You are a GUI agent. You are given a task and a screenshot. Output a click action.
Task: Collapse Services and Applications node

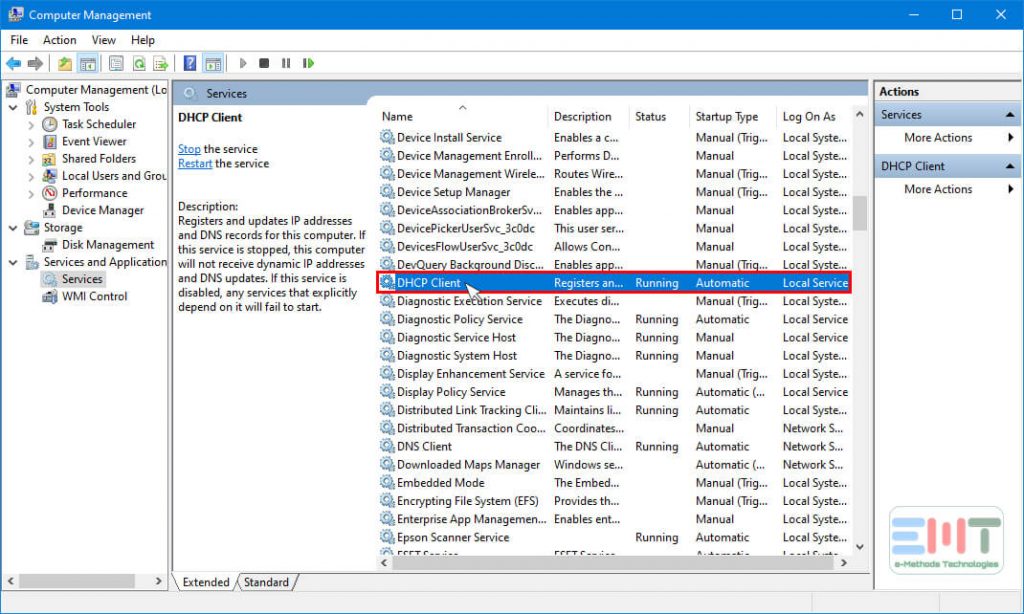[13, 263]
